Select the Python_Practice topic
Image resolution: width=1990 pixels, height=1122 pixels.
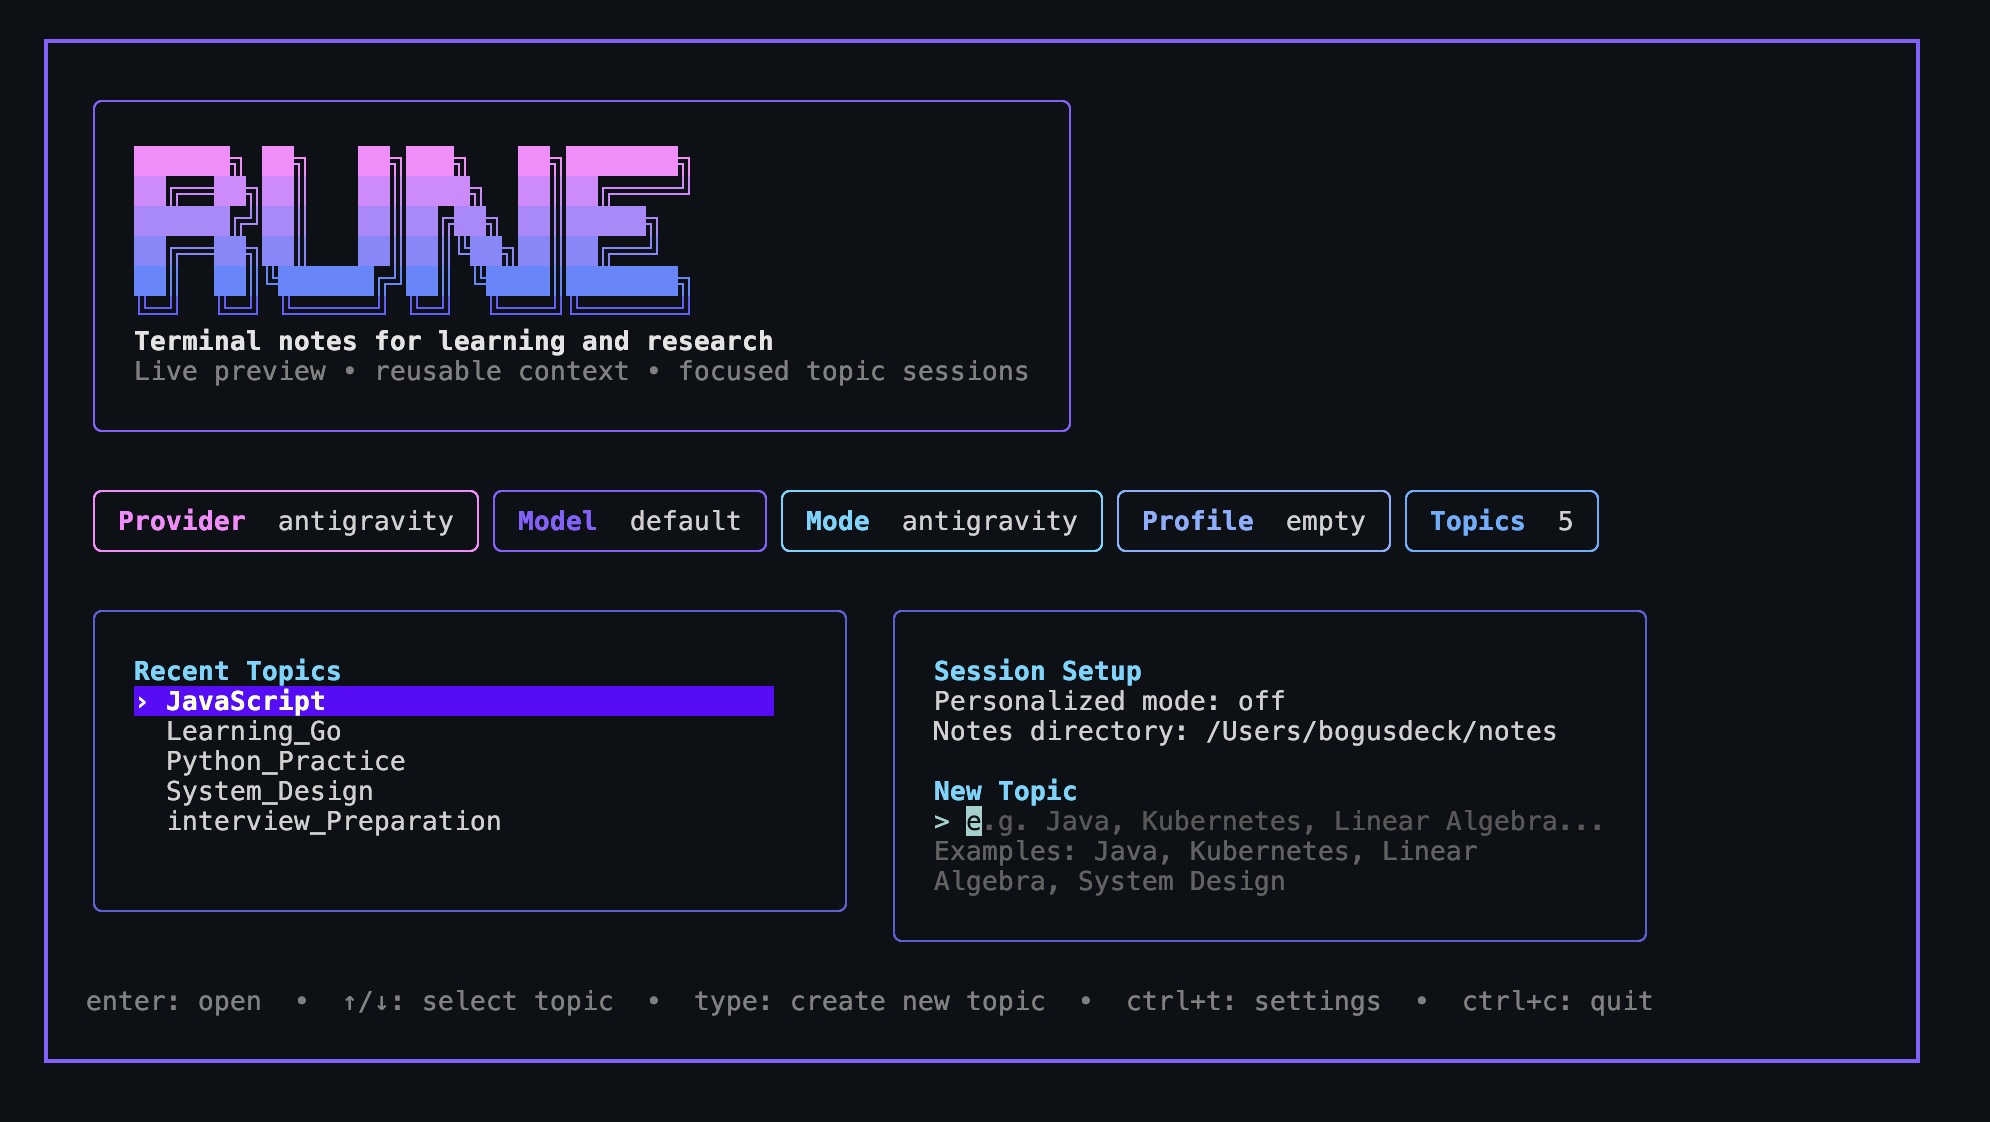coord(285,761)
